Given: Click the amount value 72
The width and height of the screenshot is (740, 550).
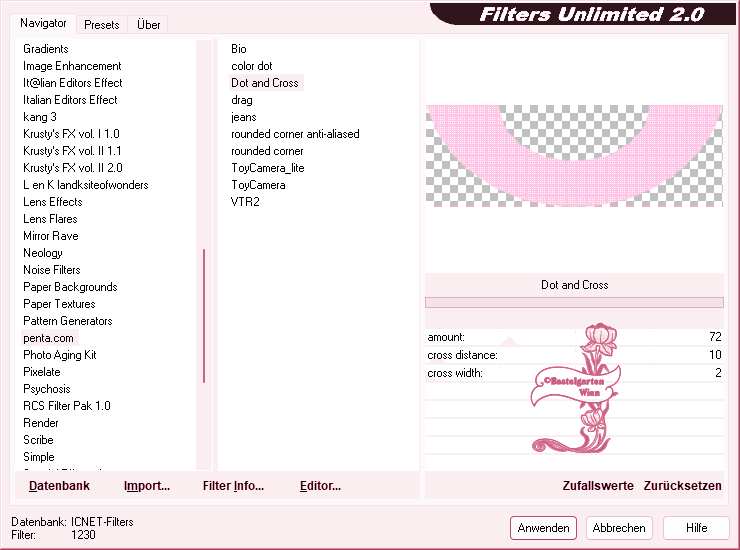Looking at the screenshot, I should pyautogui.click(x=715, y=337).
